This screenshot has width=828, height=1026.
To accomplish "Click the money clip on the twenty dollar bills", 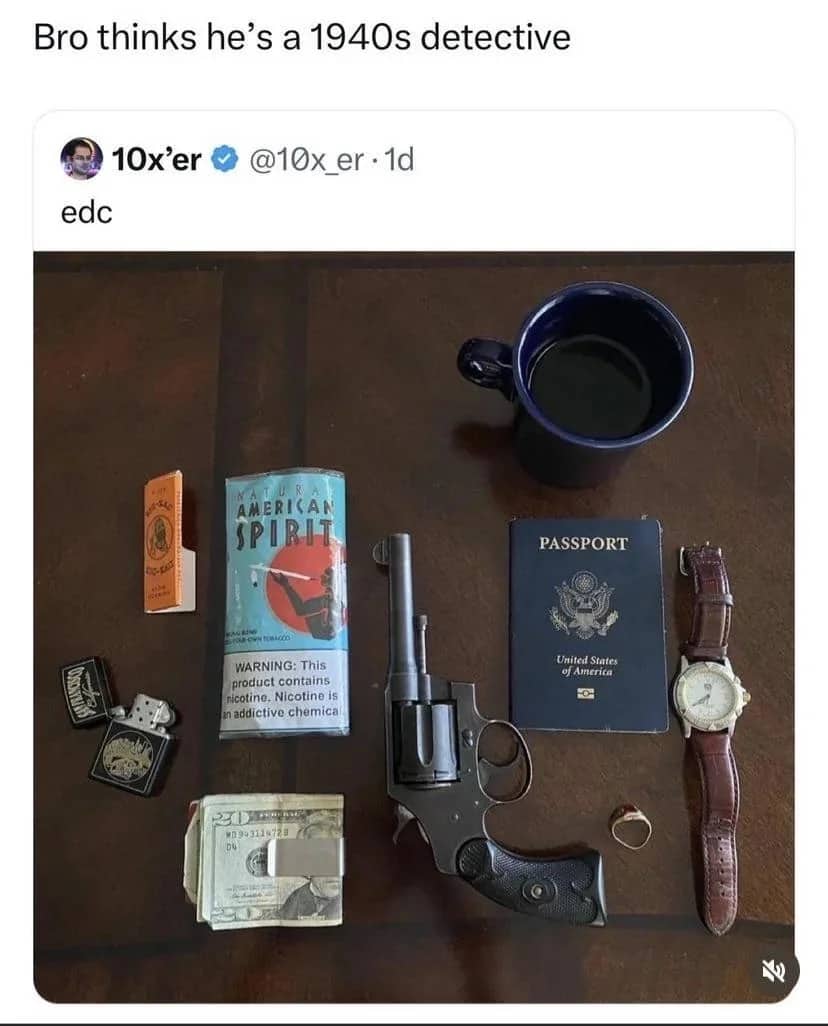I will 304,857.
